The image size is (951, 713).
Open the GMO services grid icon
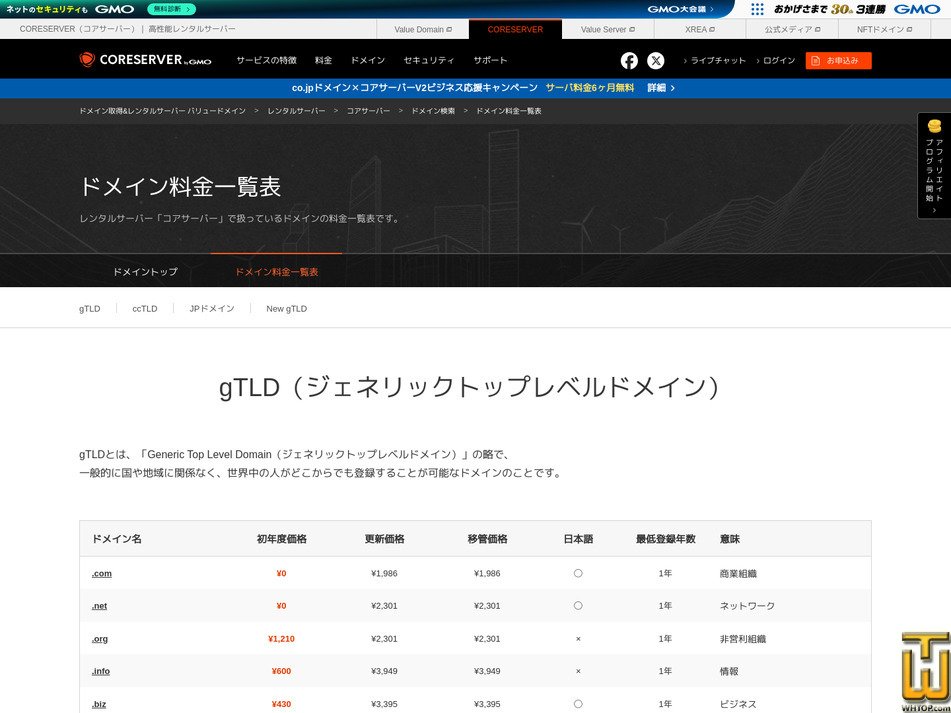[757, 9]
